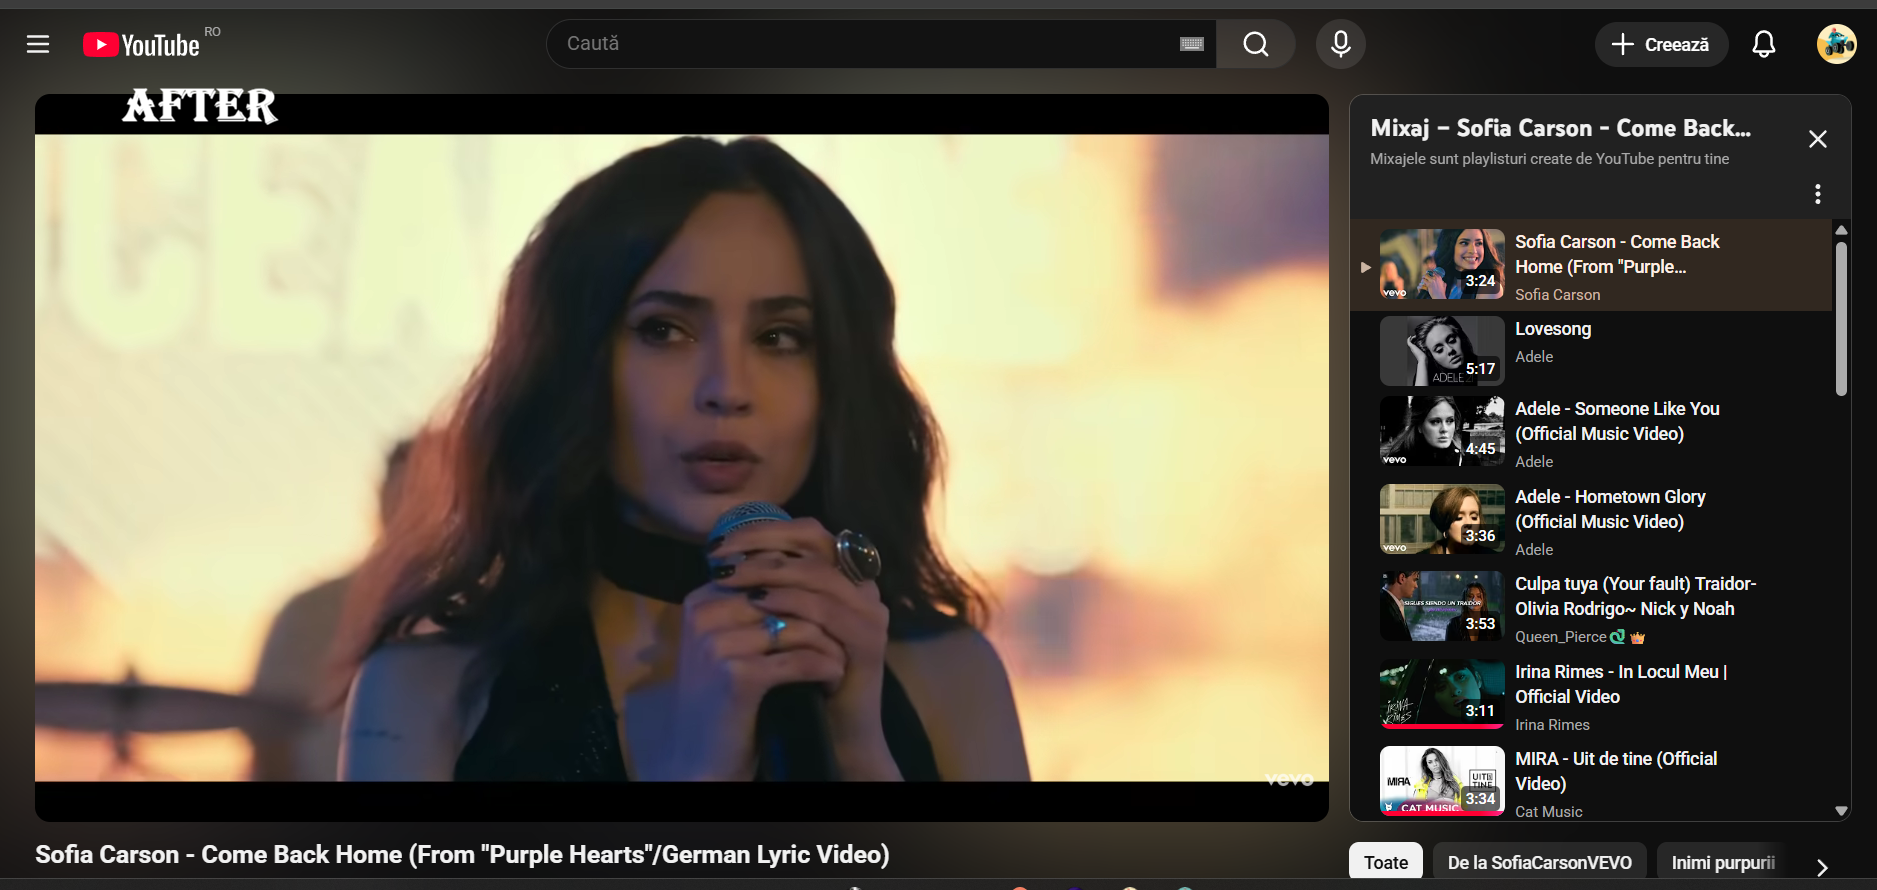Select Culpa tuya Traidor video title
The height and width of the screenshot is (890, 1877).
tap(1635, 596)
